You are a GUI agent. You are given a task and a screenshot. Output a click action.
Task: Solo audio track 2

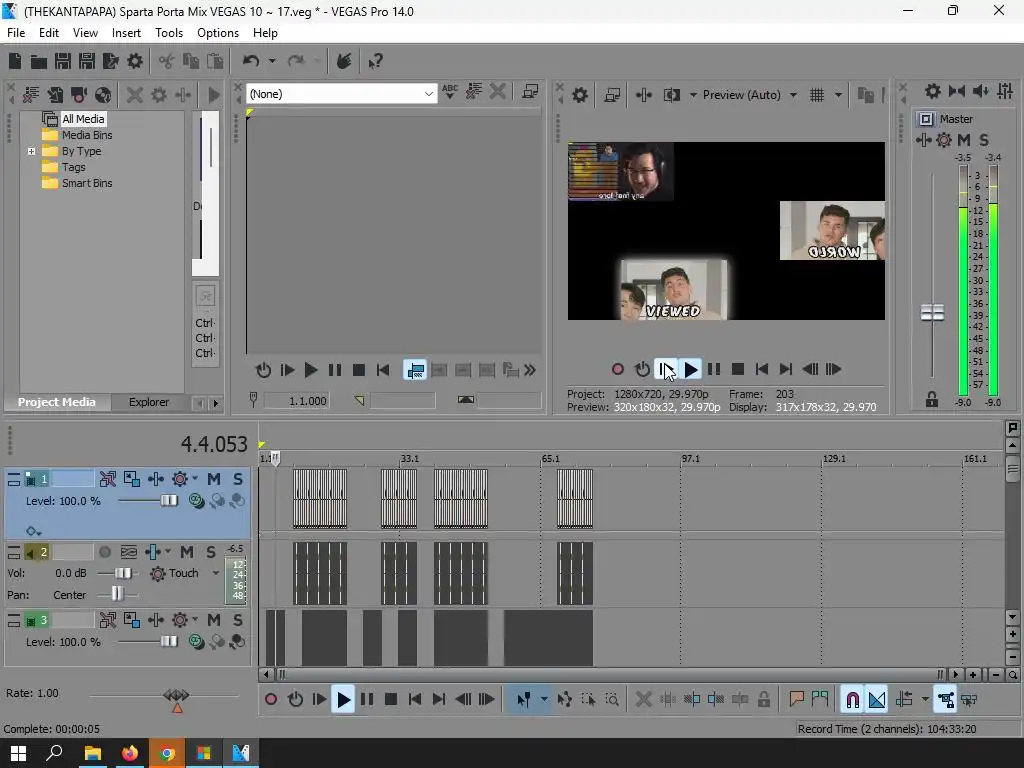tap(211, 552)
